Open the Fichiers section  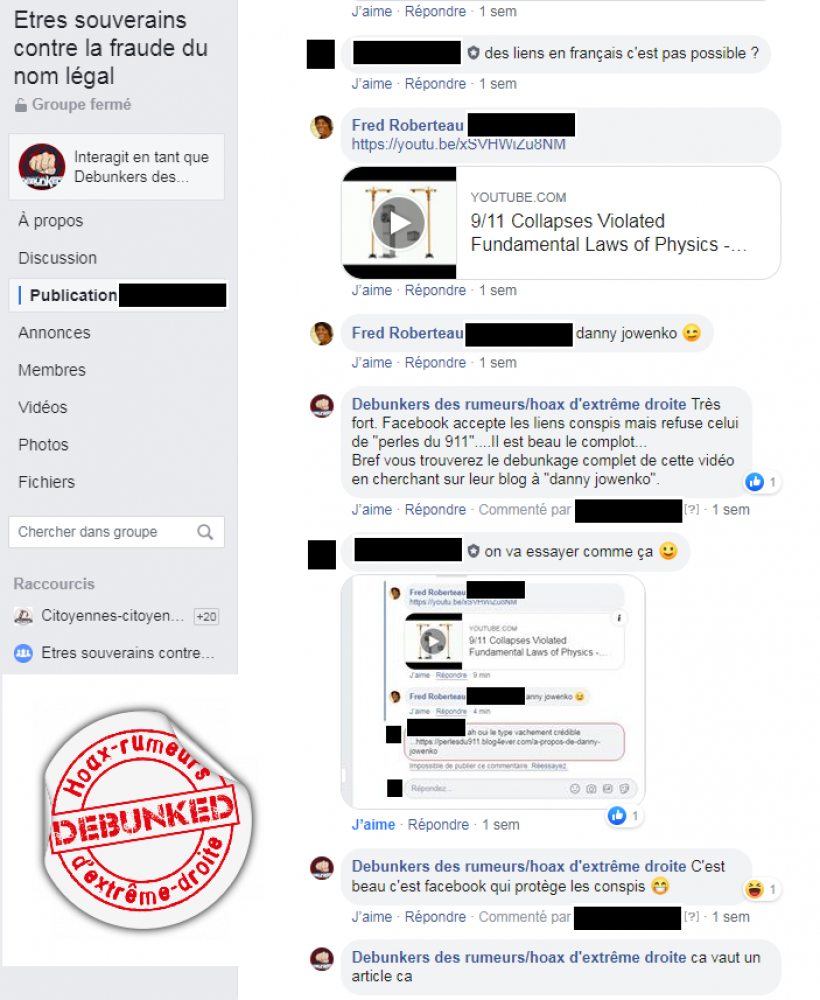47,482
